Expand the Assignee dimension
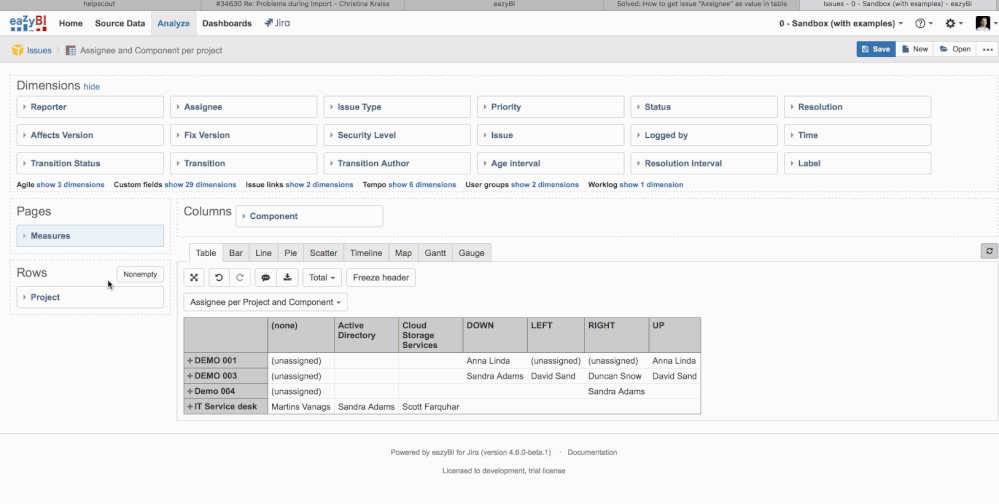 click(x=243, y=107)
